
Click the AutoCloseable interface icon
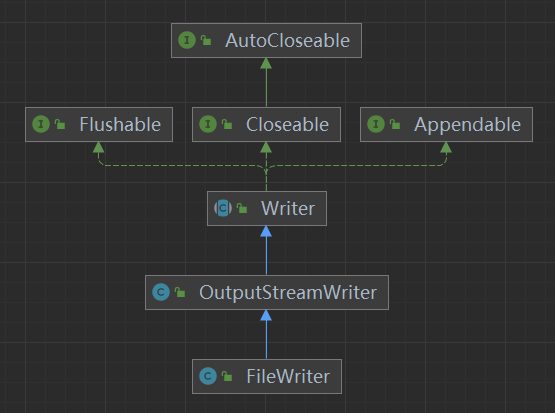(187, 40)
